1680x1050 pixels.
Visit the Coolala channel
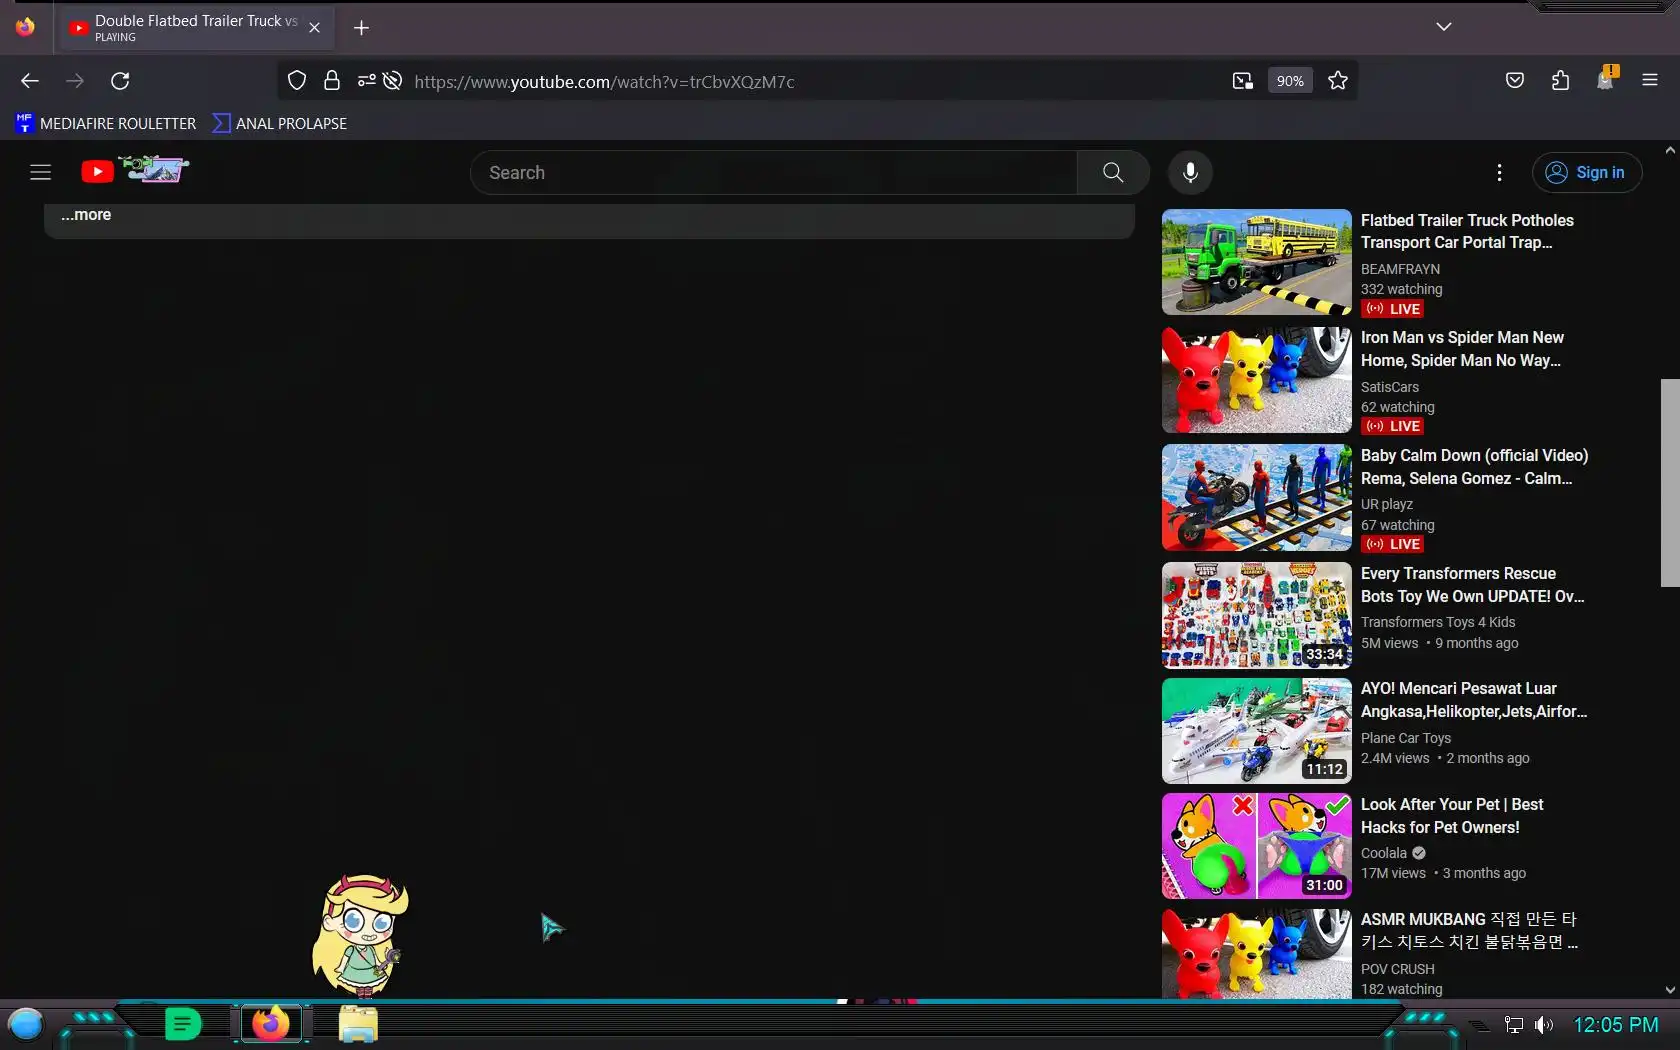coord(1383,853)
